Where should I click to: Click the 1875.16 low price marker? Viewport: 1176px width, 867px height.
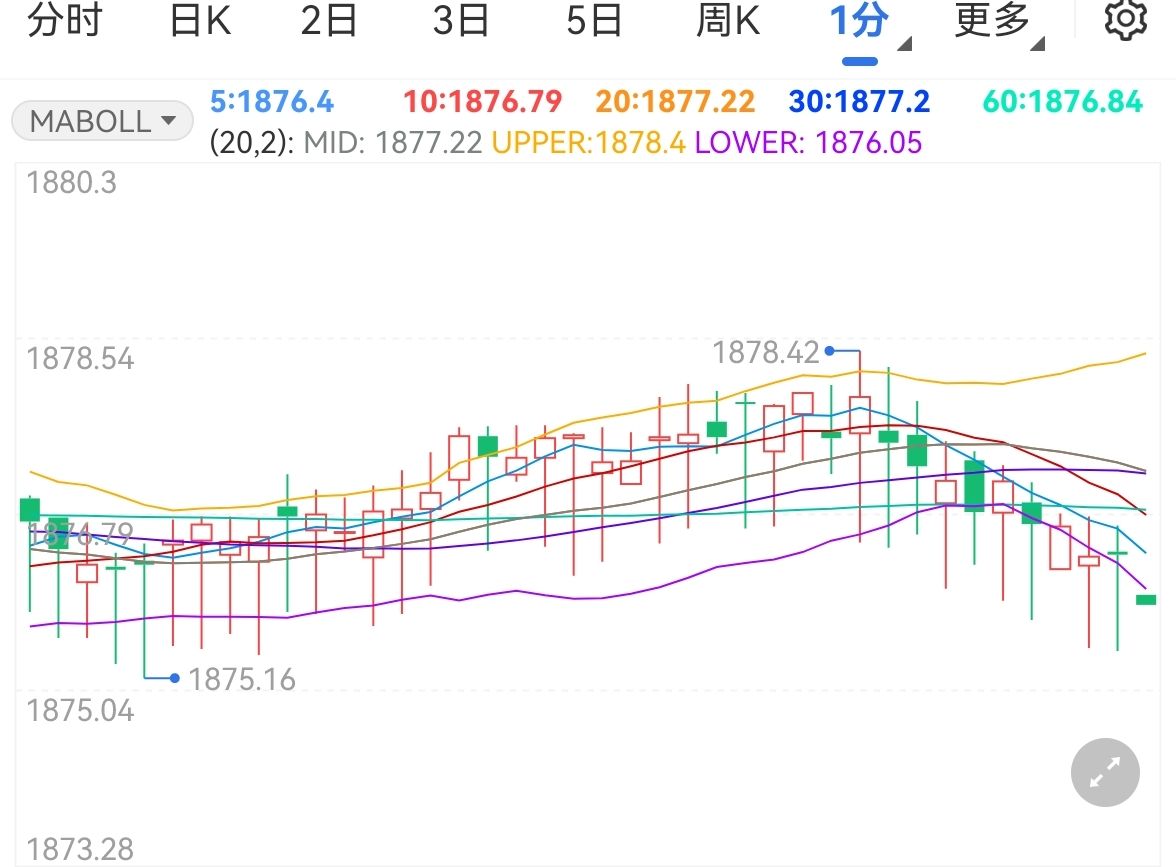pos(242,680)
